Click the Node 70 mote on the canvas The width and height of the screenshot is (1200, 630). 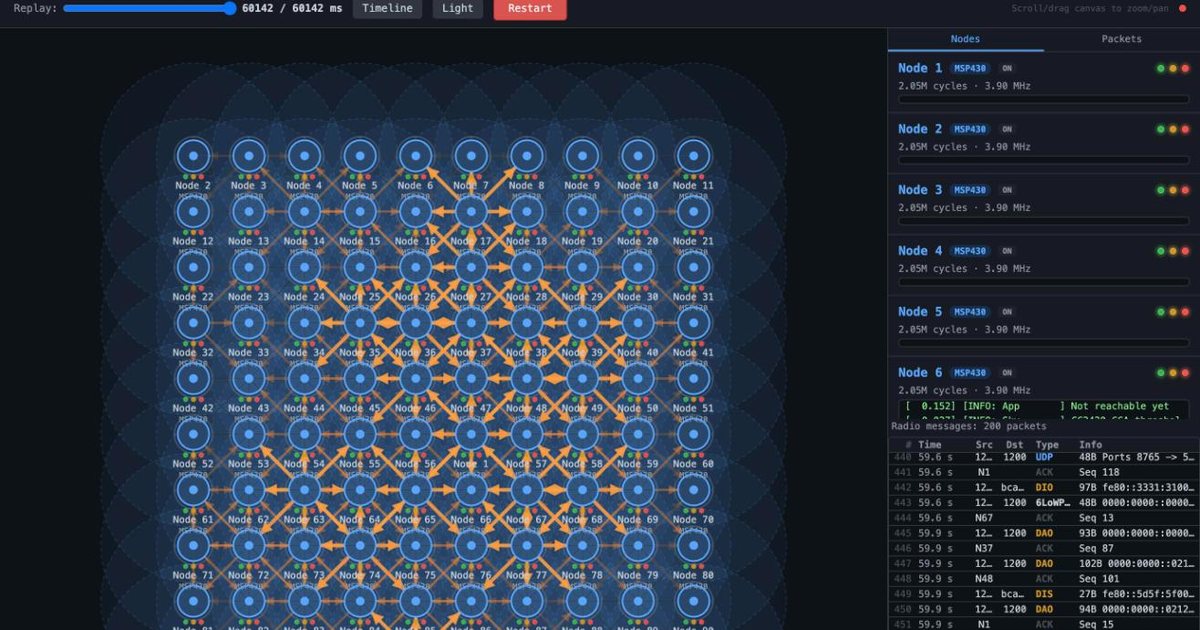click(x=693, y=490)
